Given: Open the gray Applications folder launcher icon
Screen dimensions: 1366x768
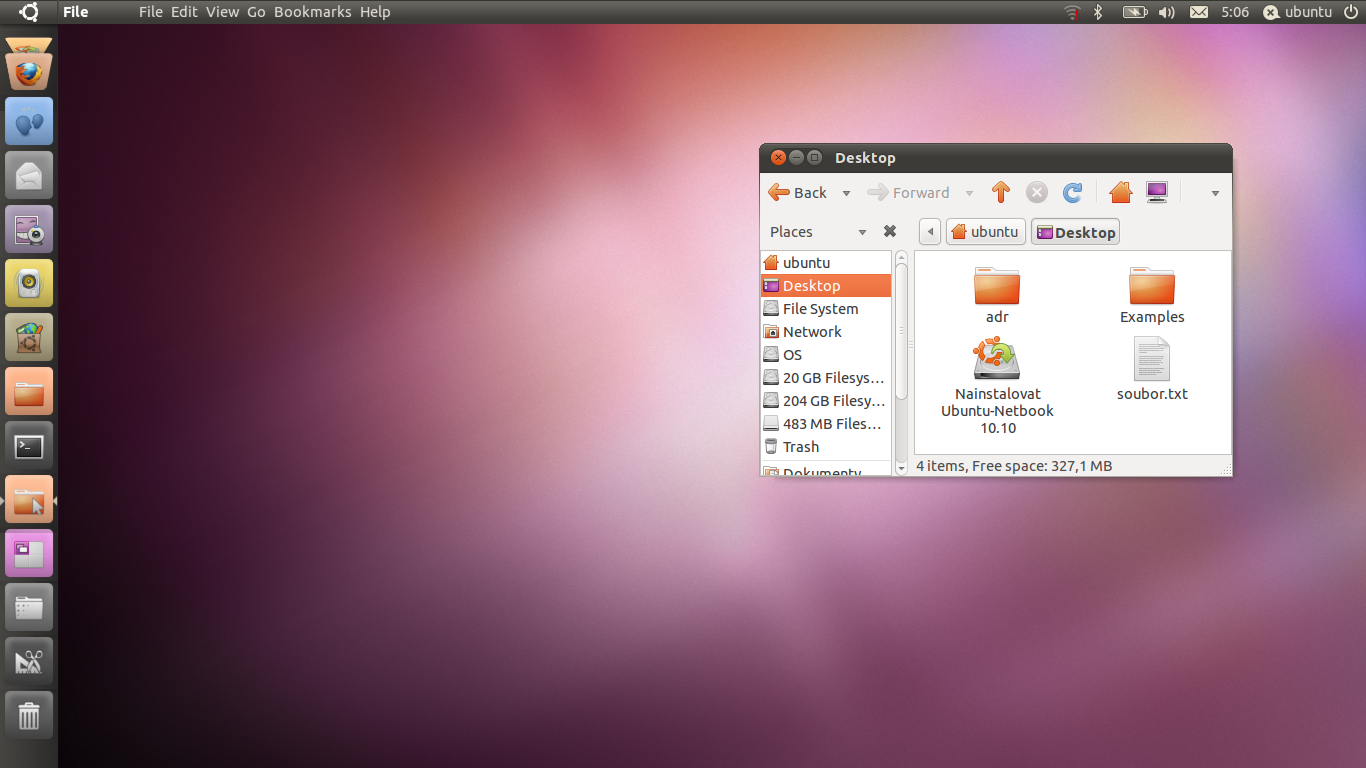Looking at the screenshot, I should point(29,607).
